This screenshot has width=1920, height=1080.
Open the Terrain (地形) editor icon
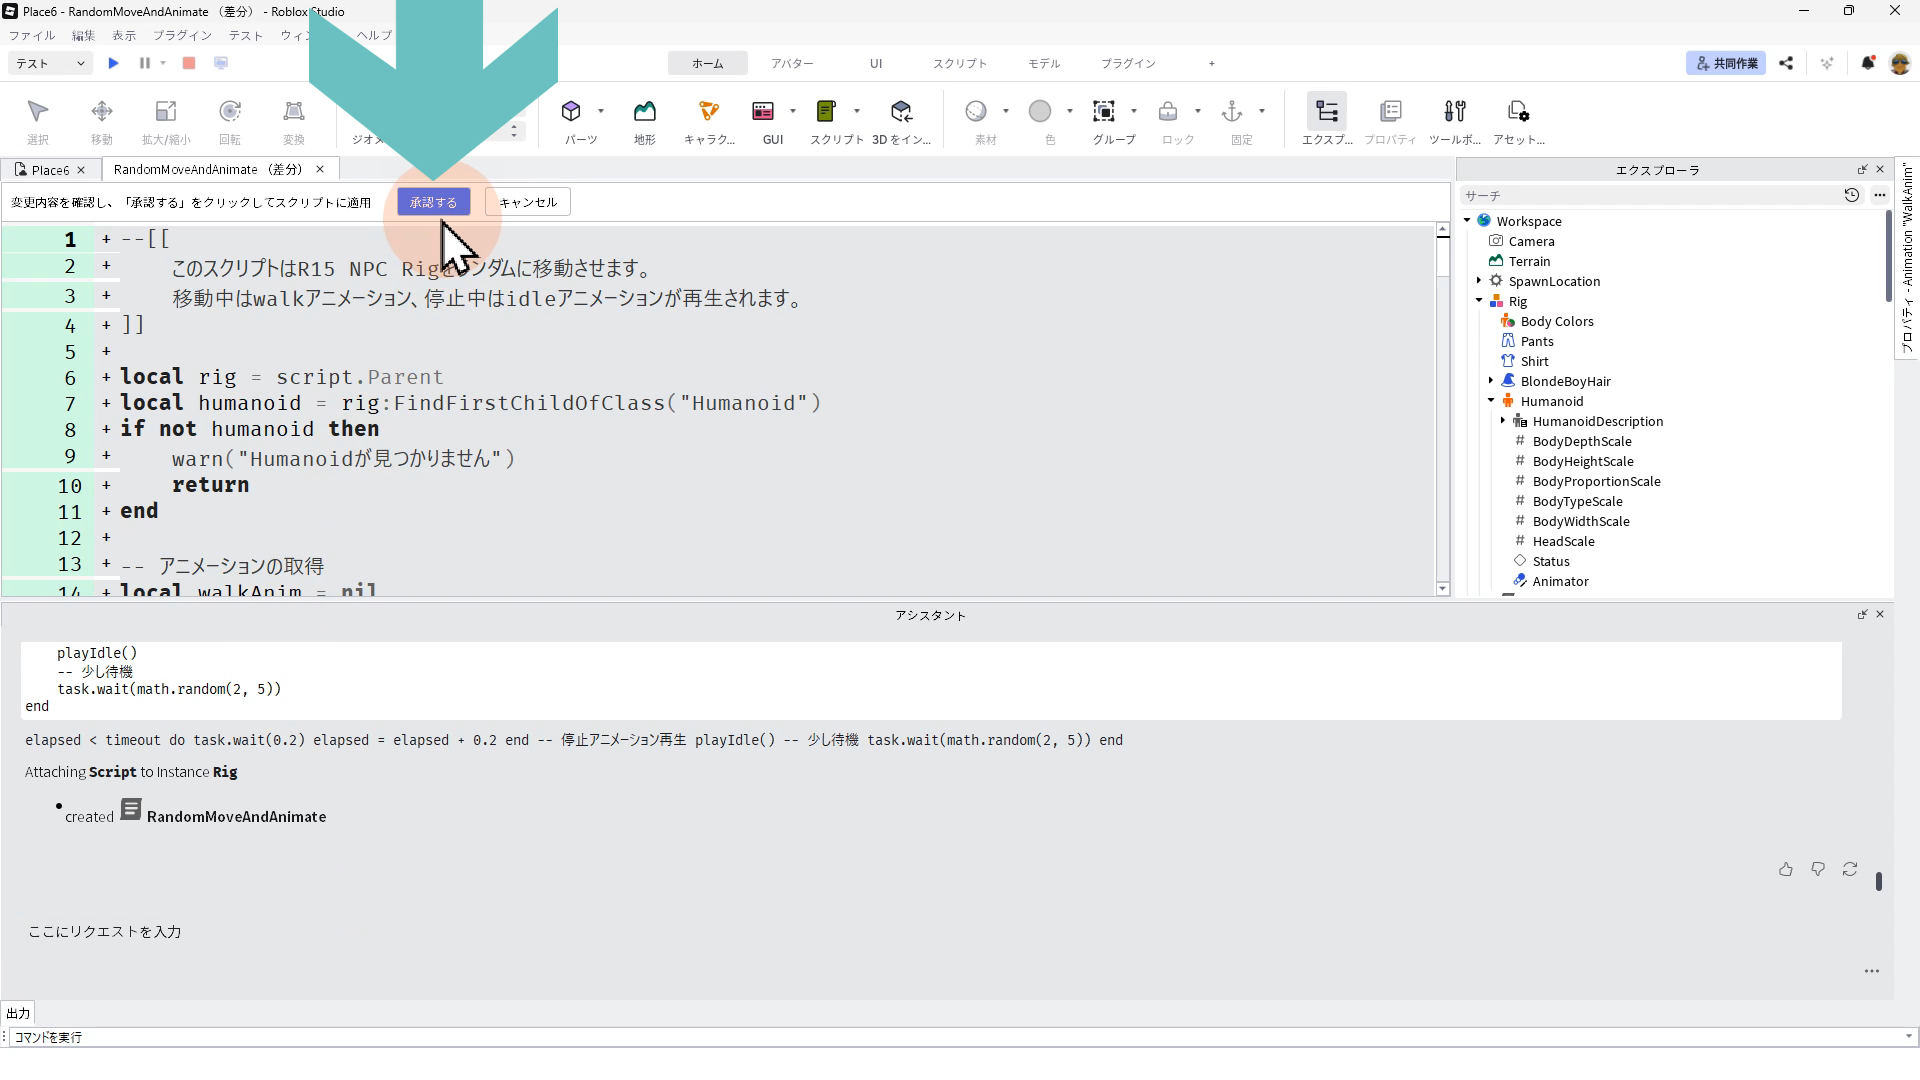(x=644, y=112)
